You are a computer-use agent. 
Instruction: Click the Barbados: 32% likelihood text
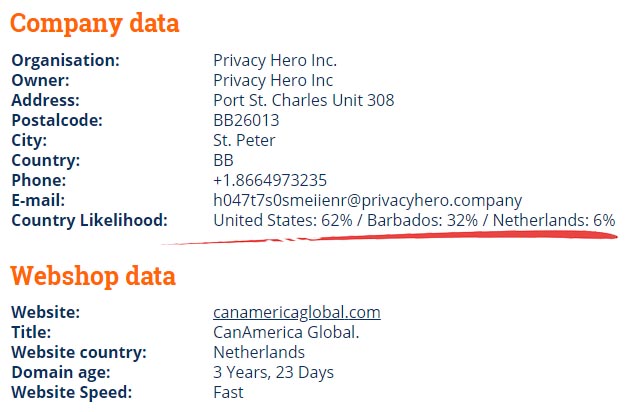point(422,220)
